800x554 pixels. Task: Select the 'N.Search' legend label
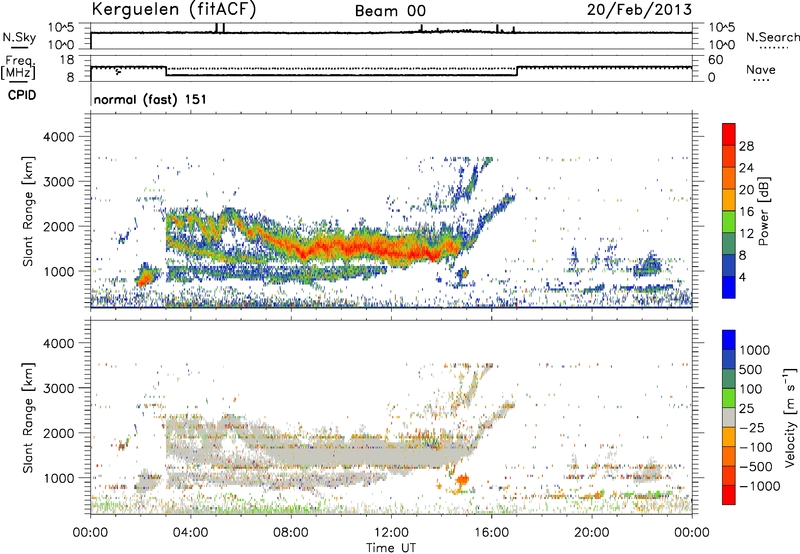pos(773,37)
